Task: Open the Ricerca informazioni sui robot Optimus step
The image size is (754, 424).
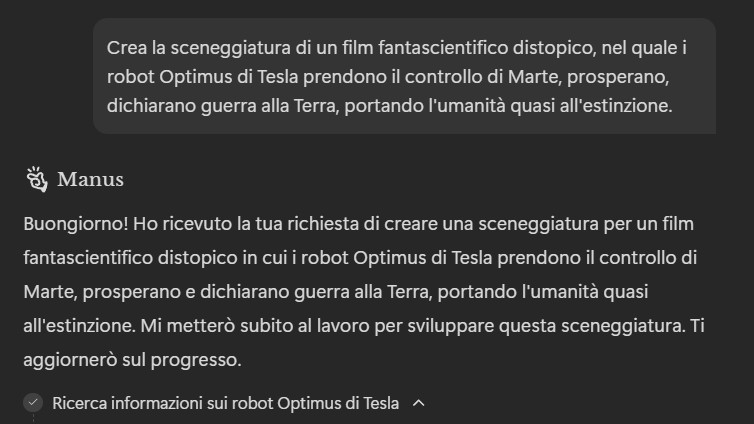Action: pyautogui.click(x=226, y=403)
